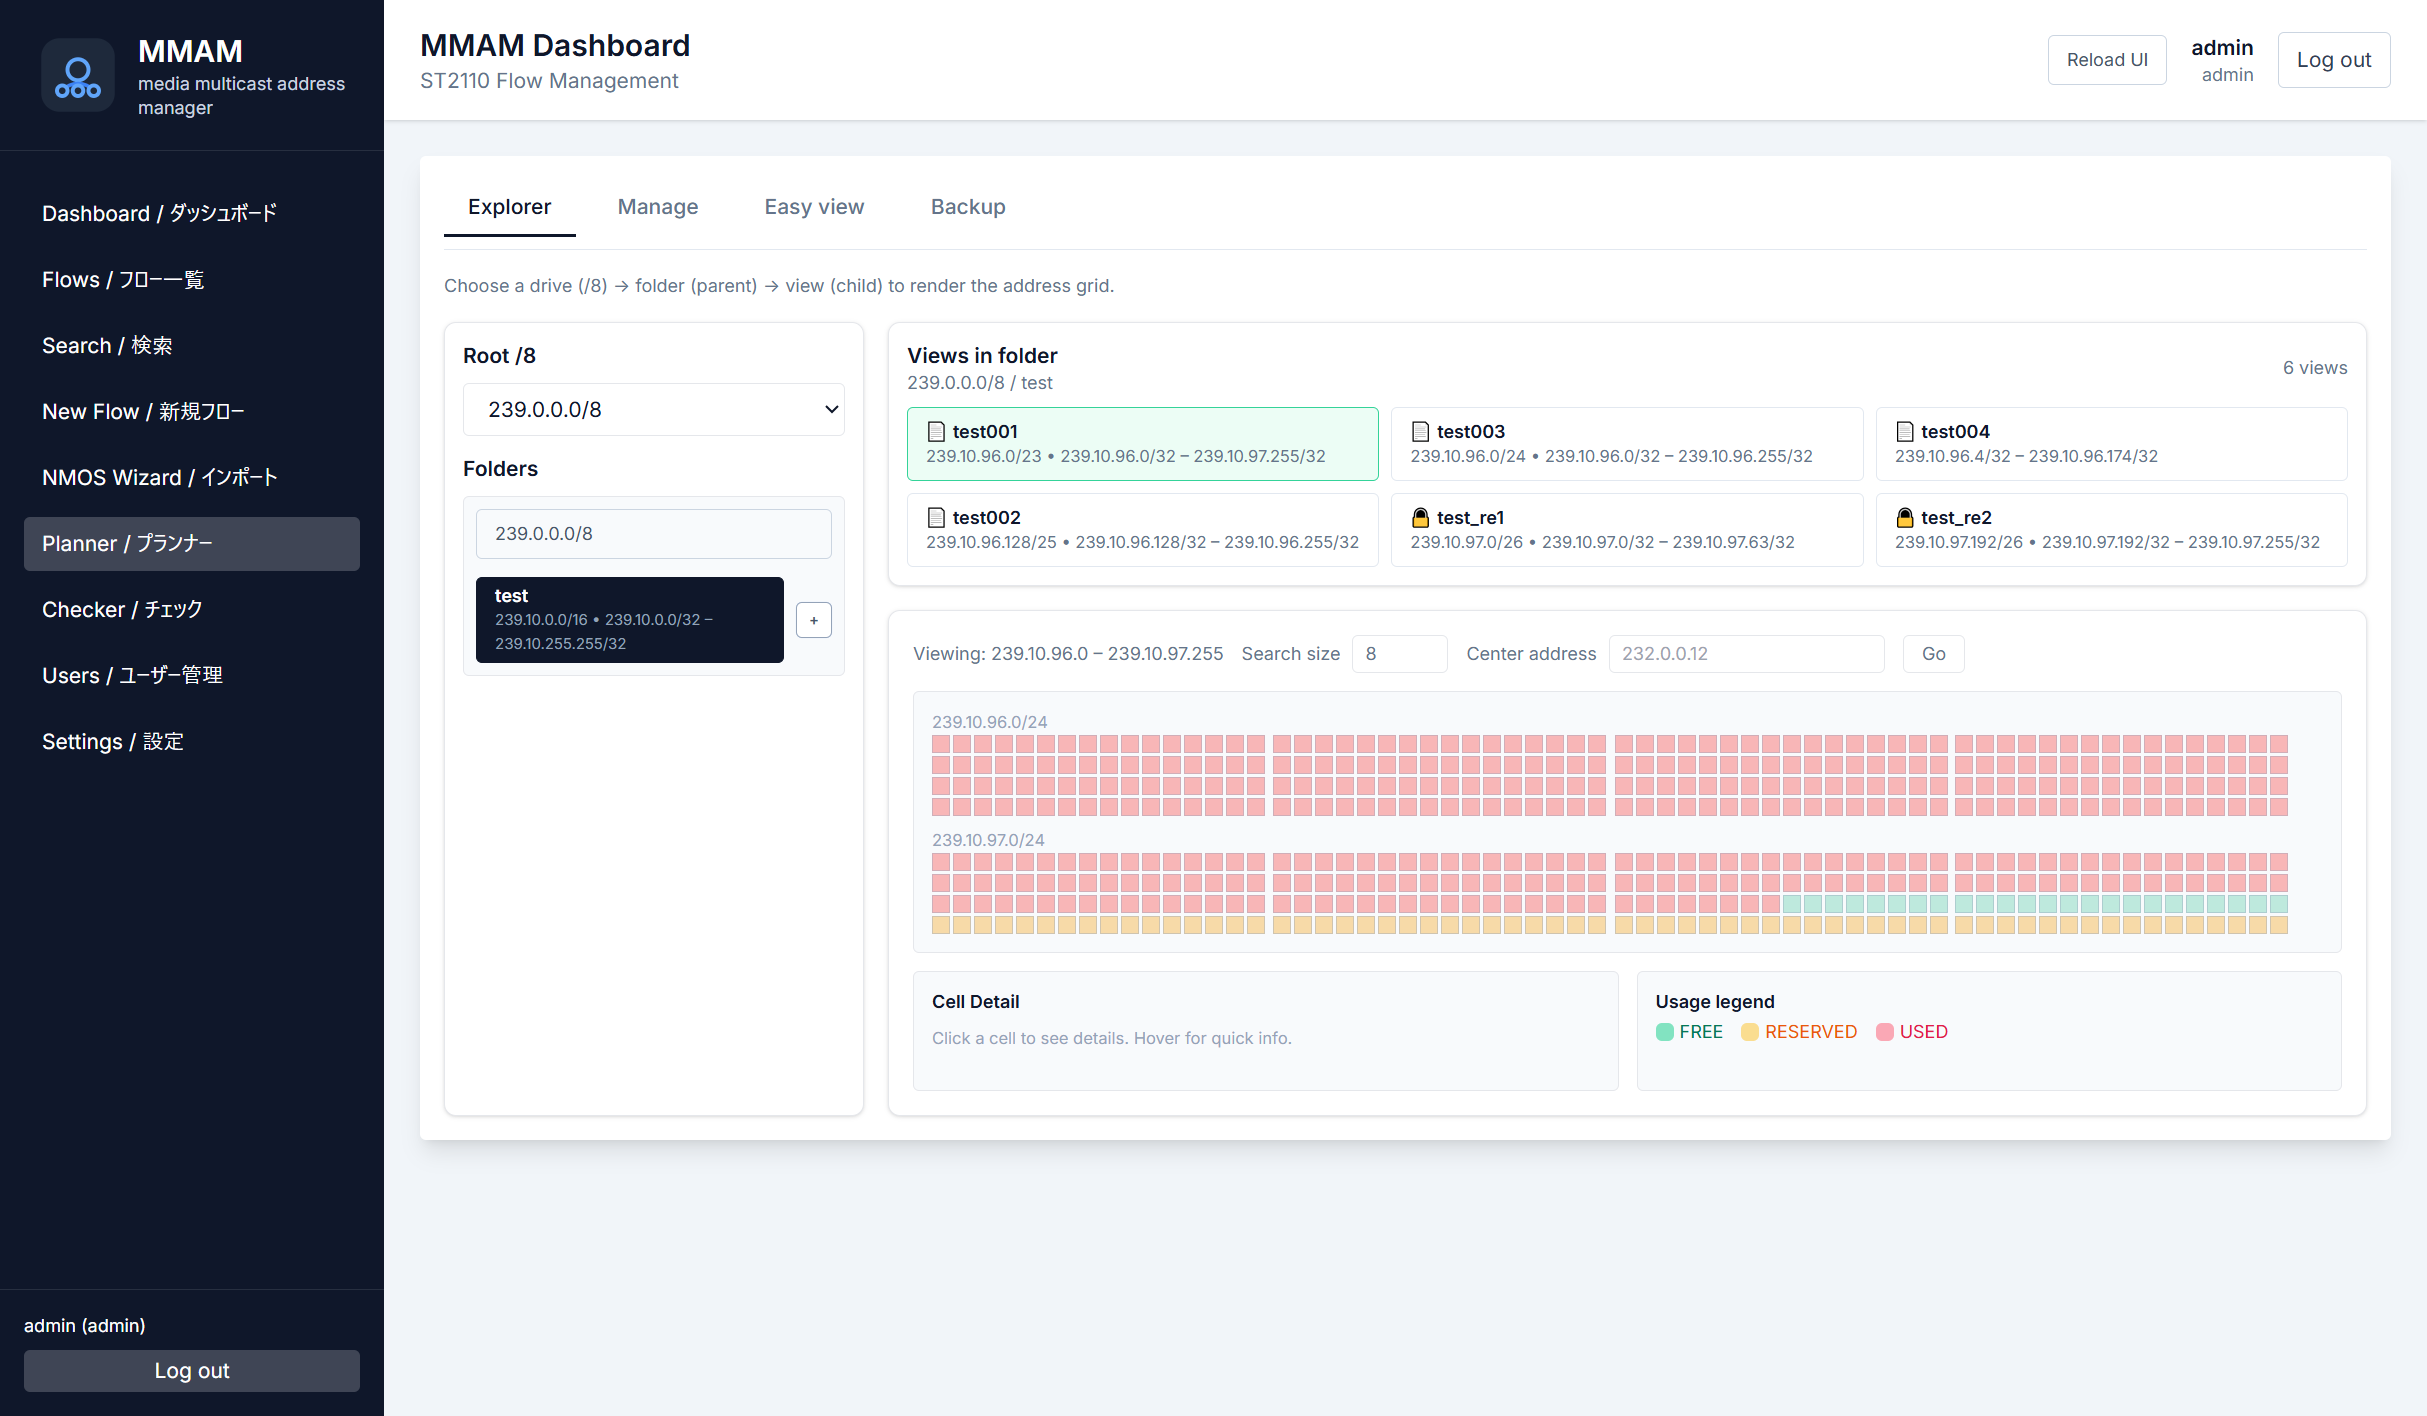2427x1416 pixels.
Task: Switch to the Backup tab
Action: tap(967, 206)
